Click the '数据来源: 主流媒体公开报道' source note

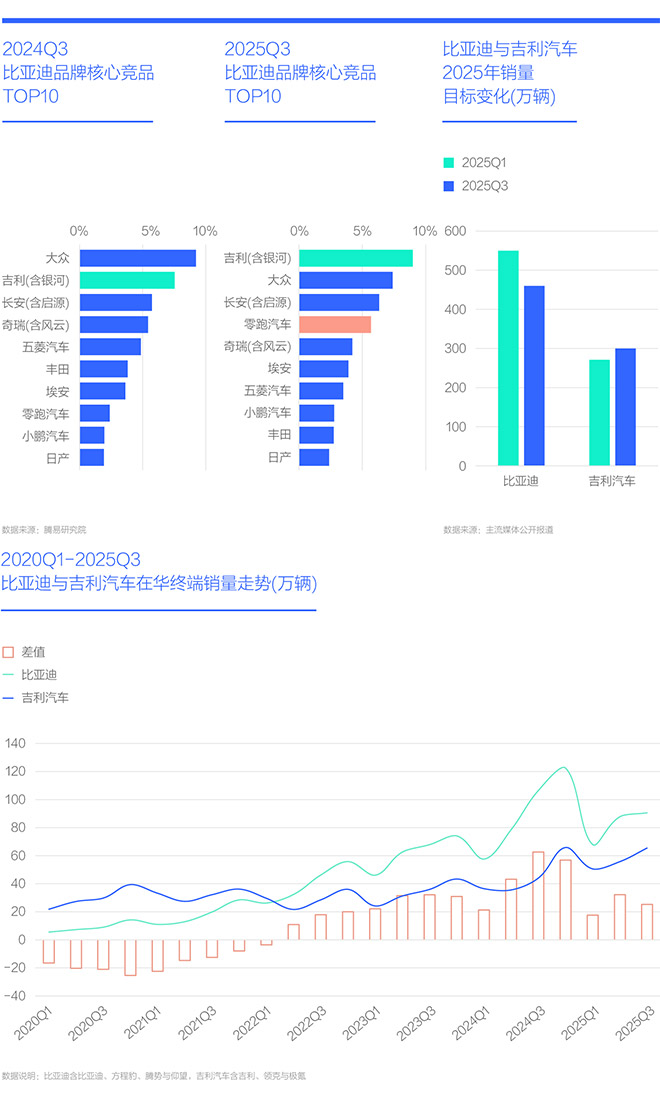(498, 530)
